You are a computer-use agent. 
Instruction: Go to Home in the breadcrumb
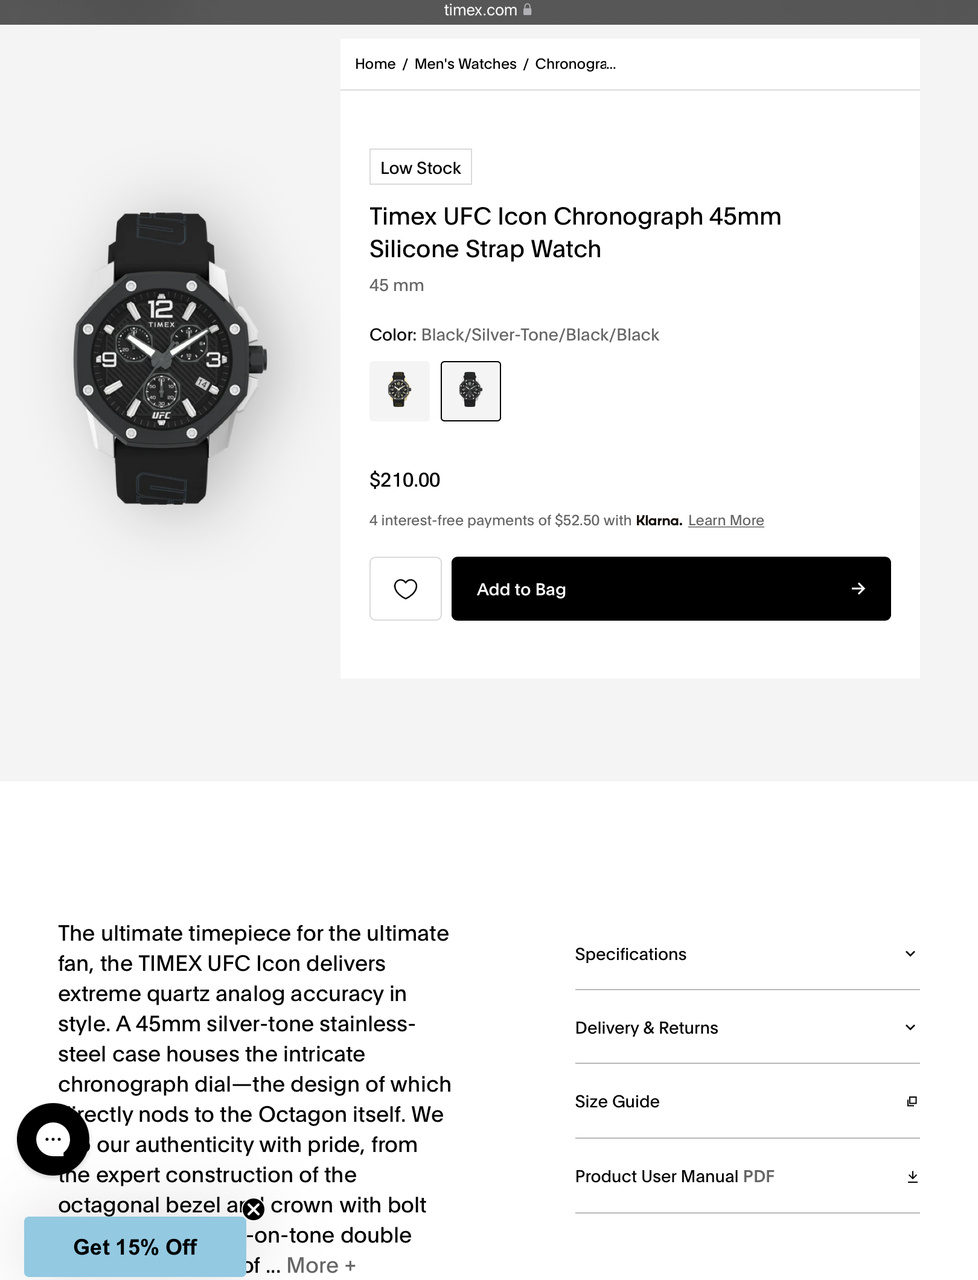pyautogui.click(x=375, y=64)
